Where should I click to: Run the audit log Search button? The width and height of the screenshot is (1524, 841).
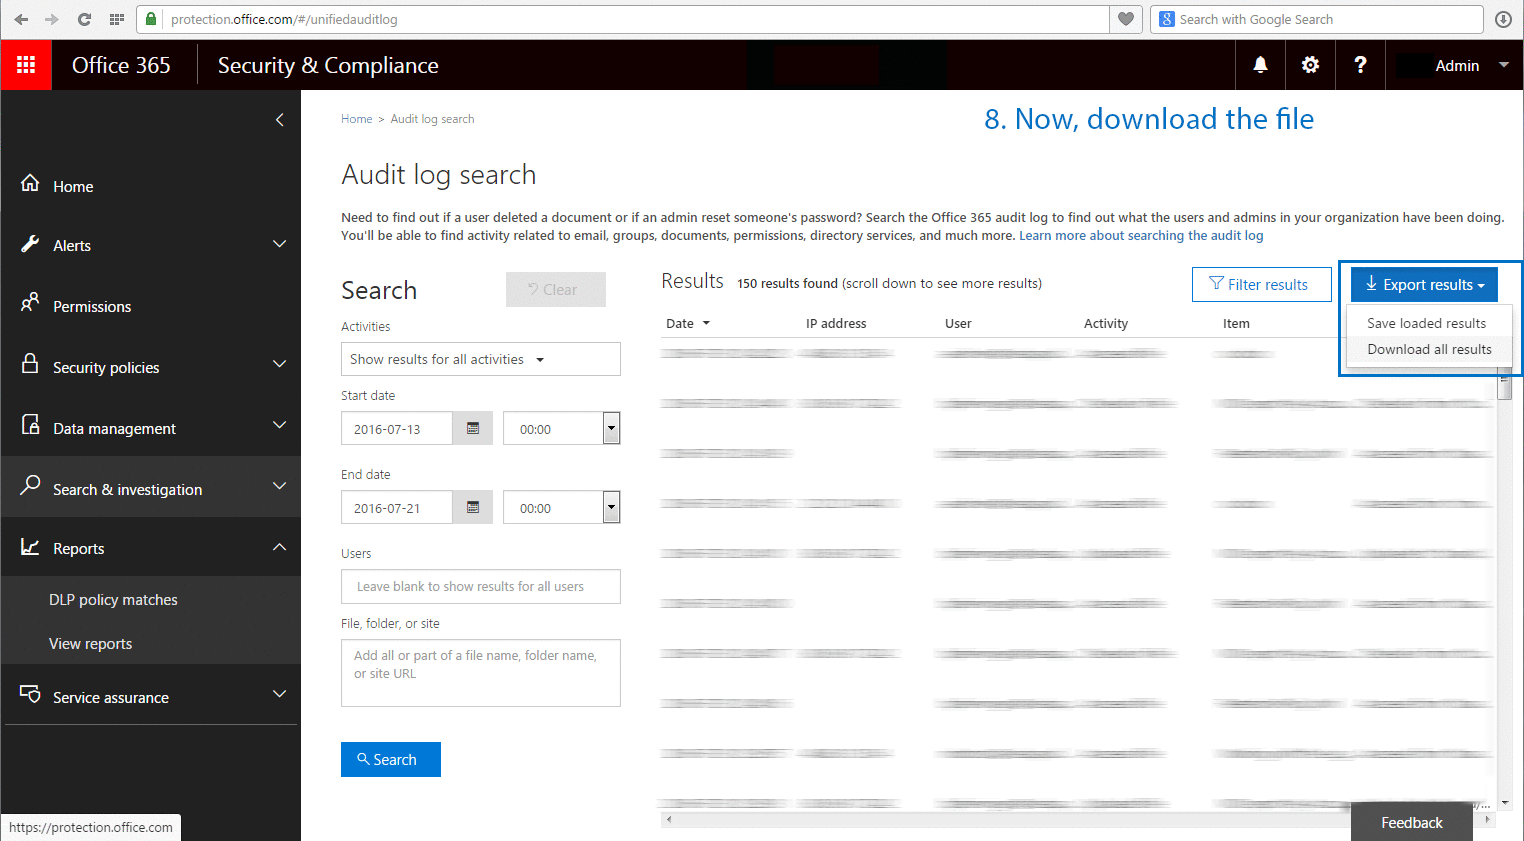391,759
